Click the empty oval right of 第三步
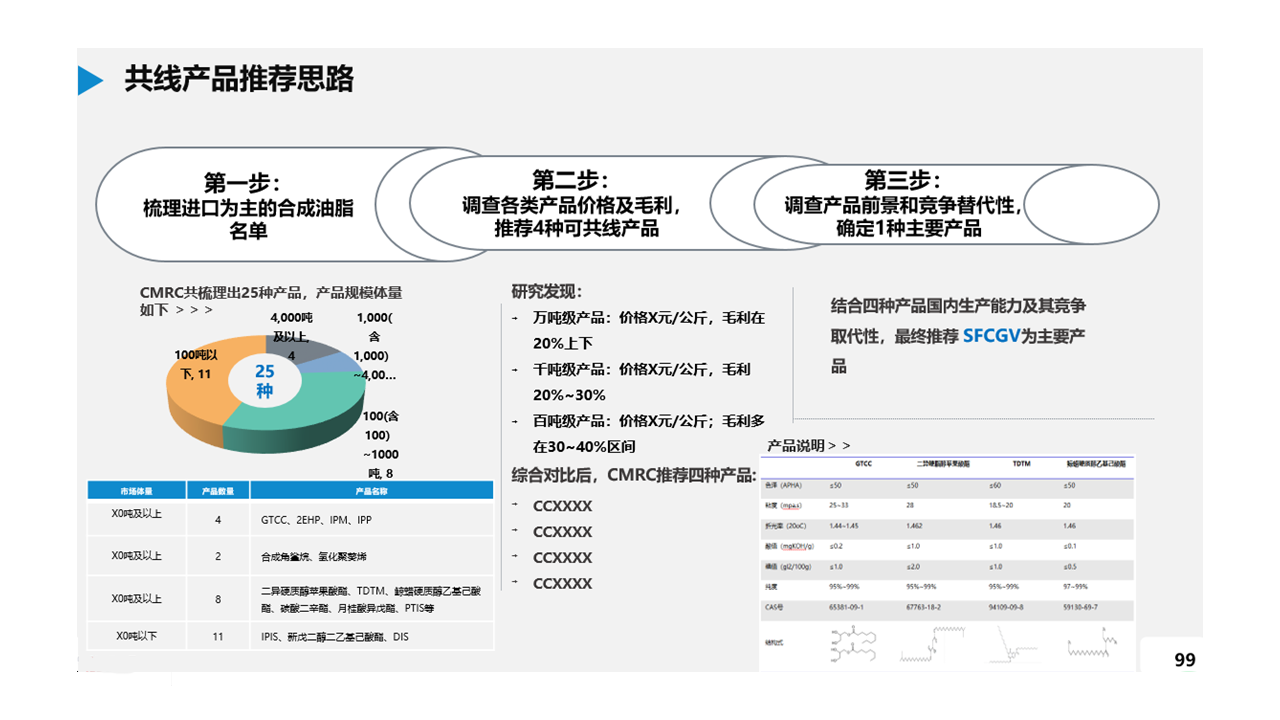The image size is (1280, 720). pyautogui.click(x=1093, y=205)
